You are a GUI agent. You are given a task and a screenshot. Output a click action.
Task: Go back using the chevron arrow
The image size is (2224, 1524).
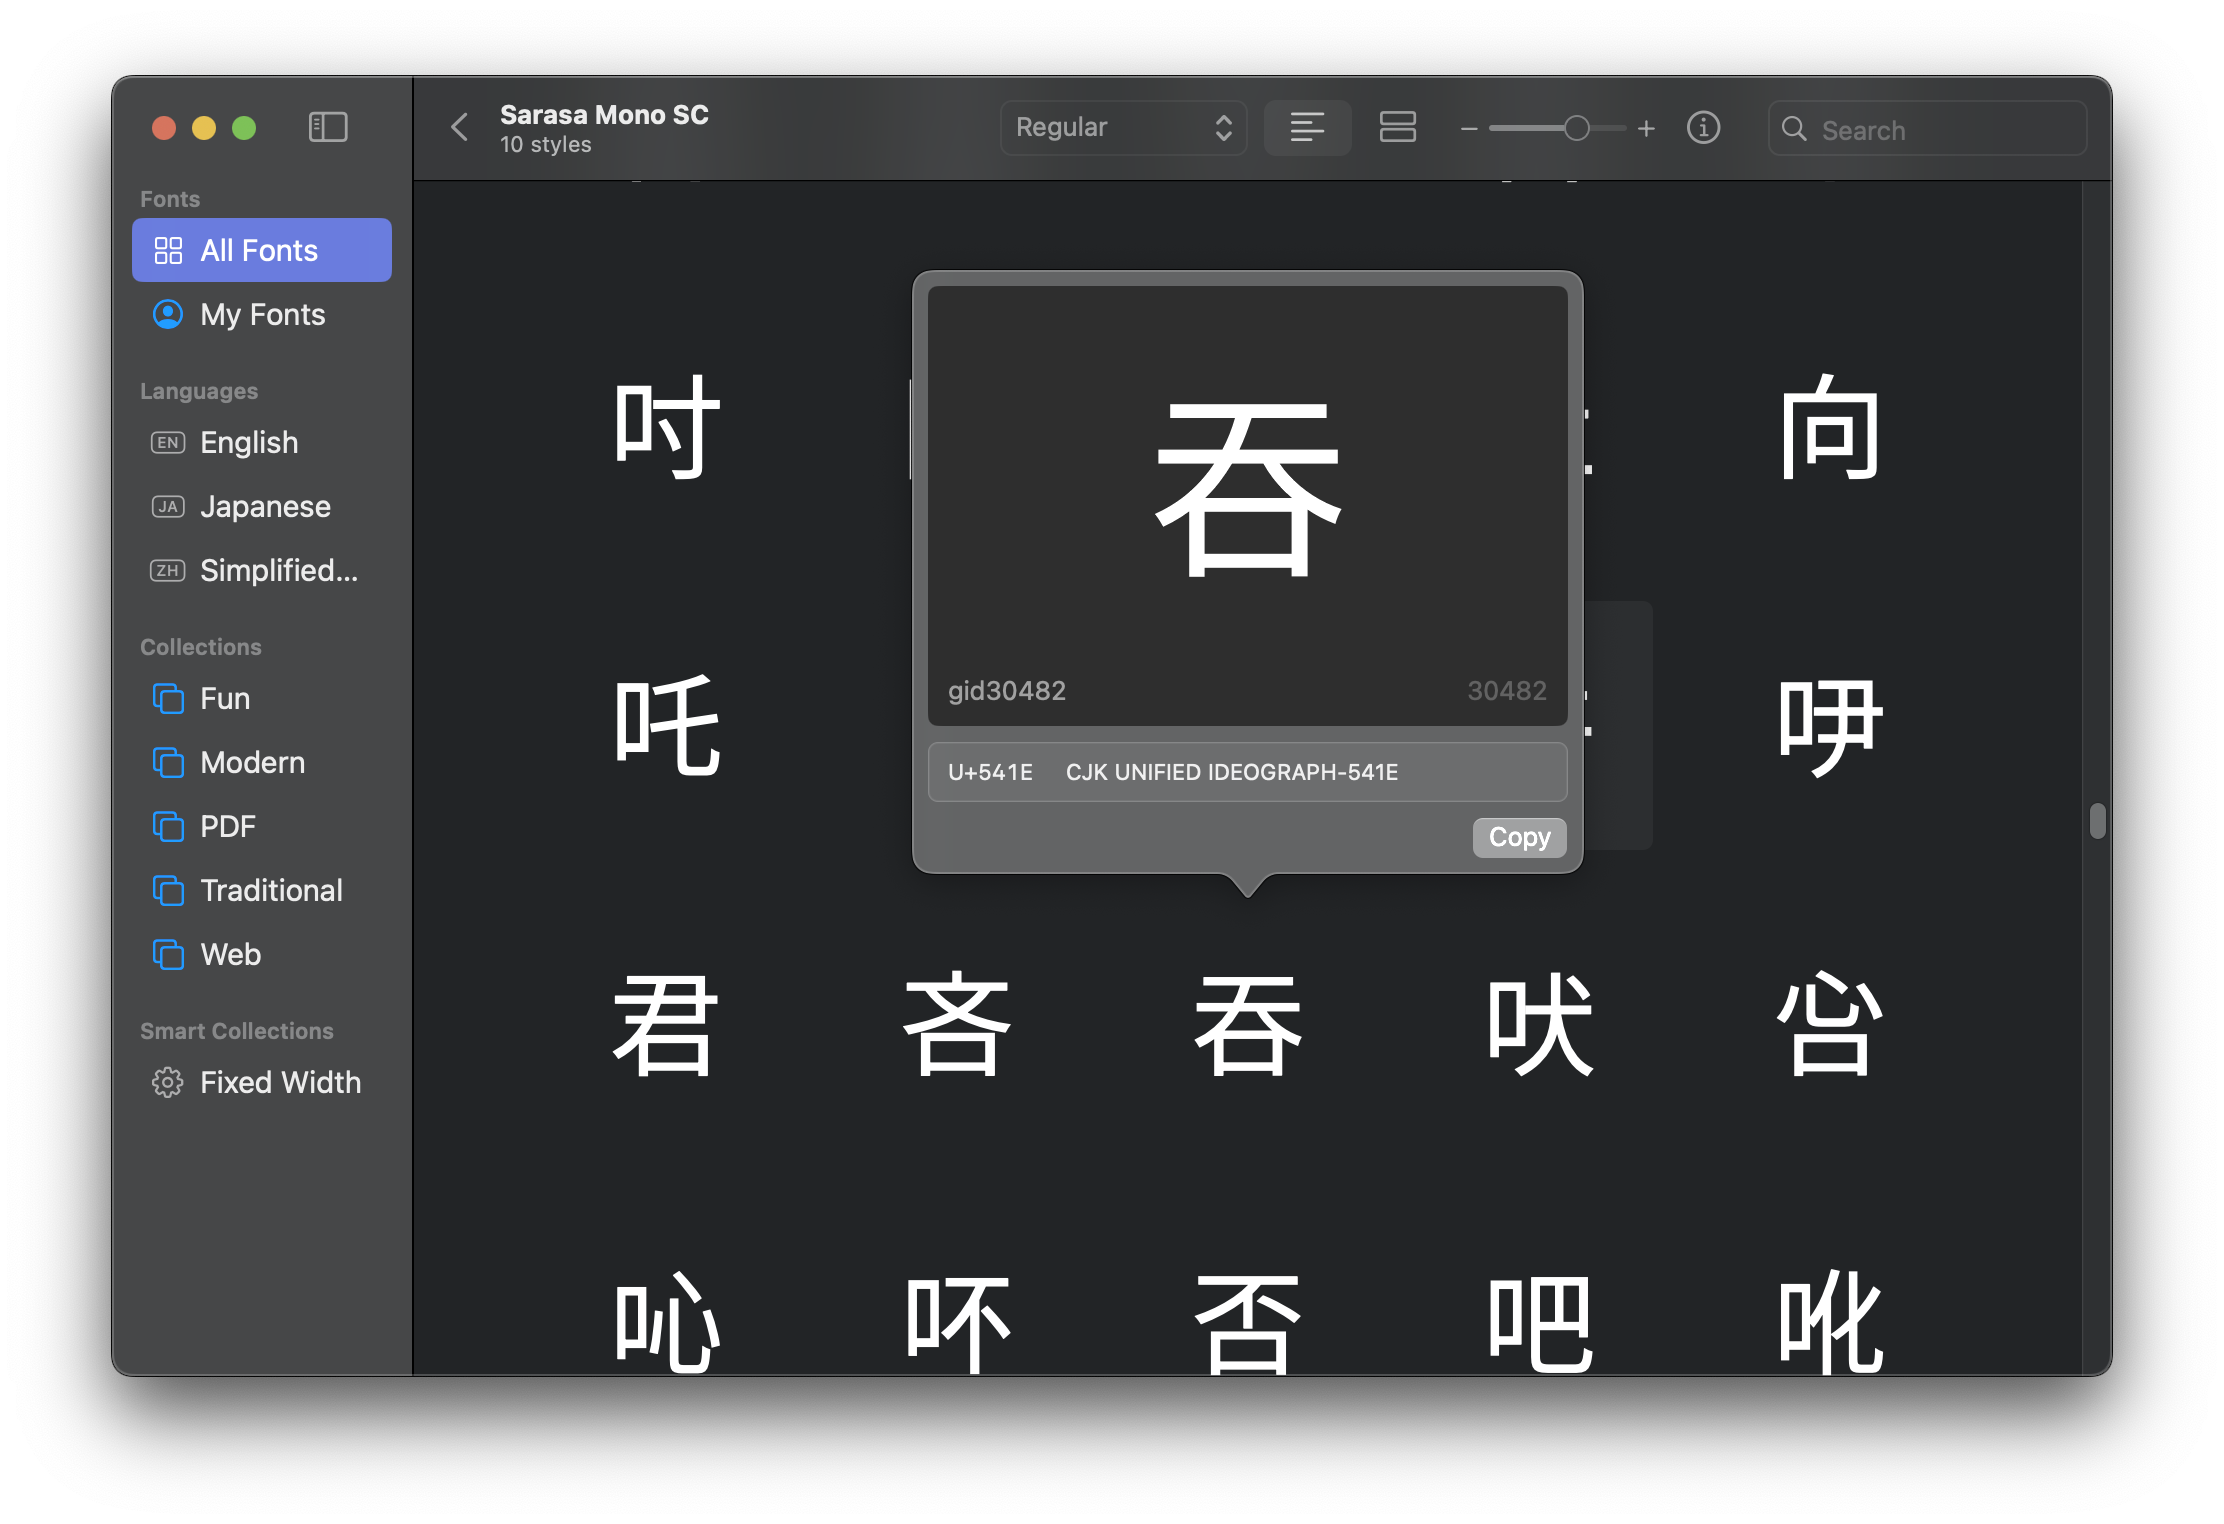pos(459,127)
